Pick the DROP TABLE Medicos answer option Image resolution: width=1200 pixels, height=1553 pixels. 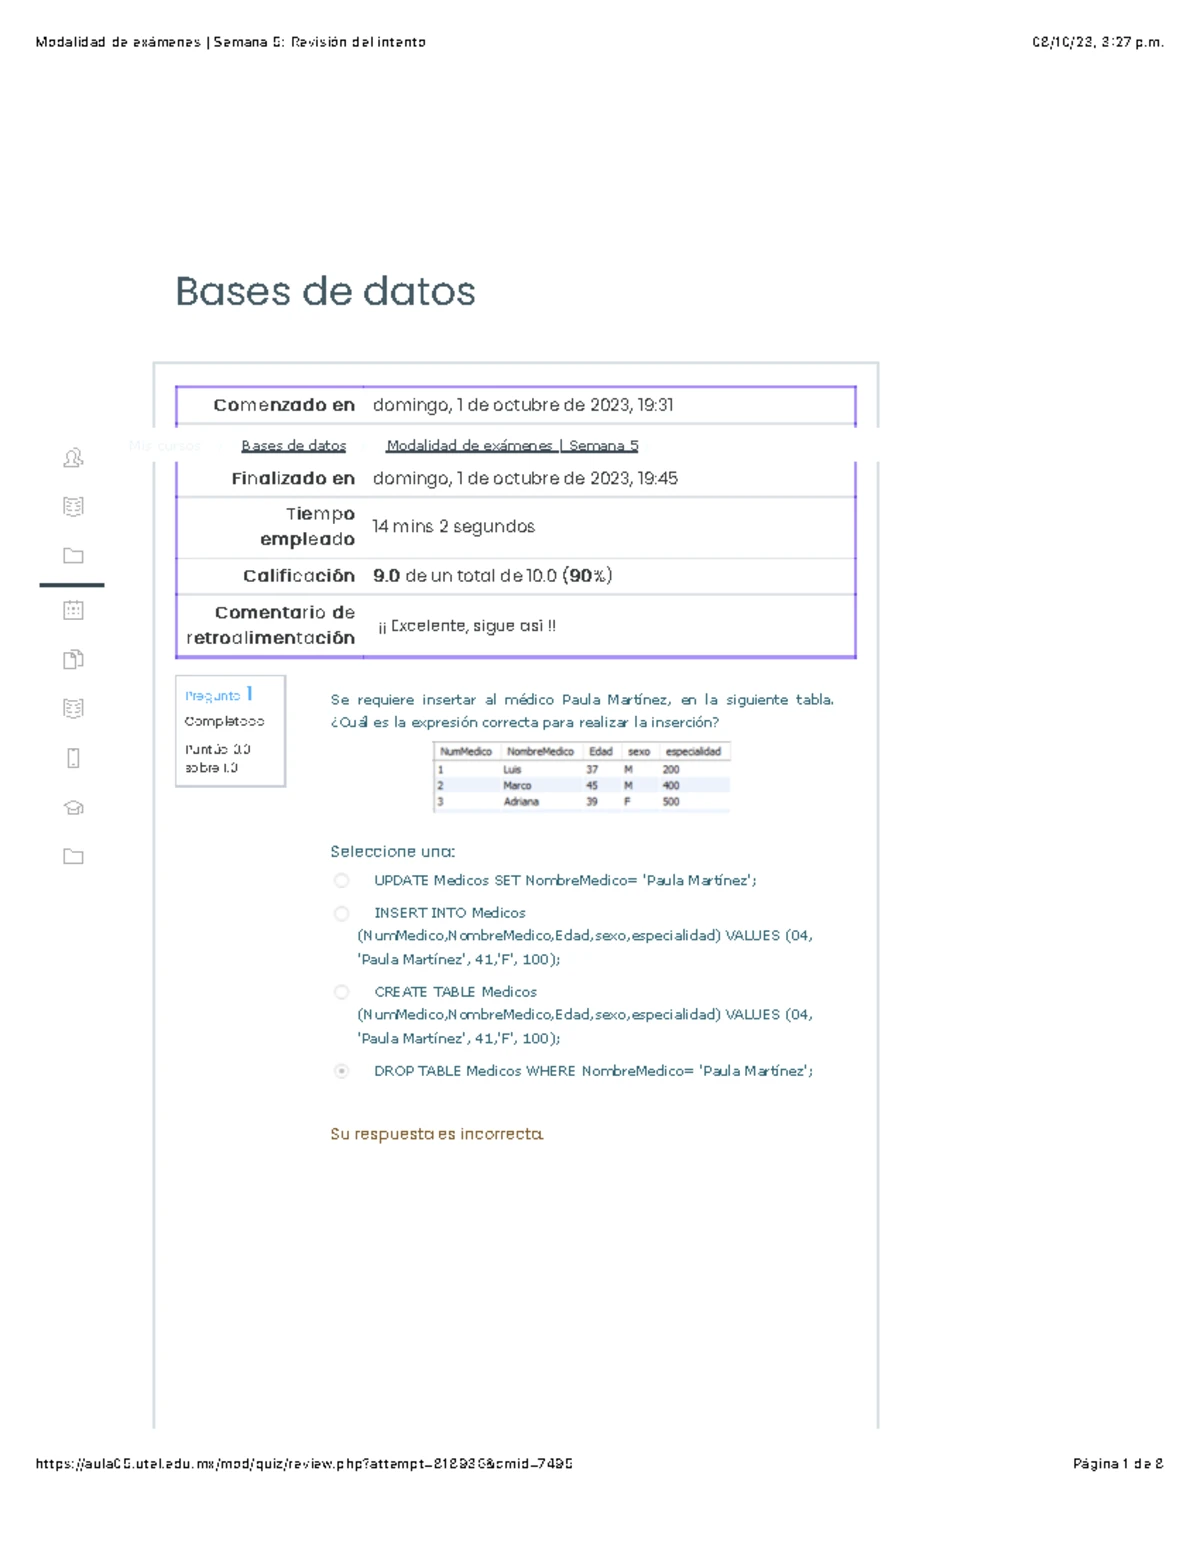pos(342,1071)
